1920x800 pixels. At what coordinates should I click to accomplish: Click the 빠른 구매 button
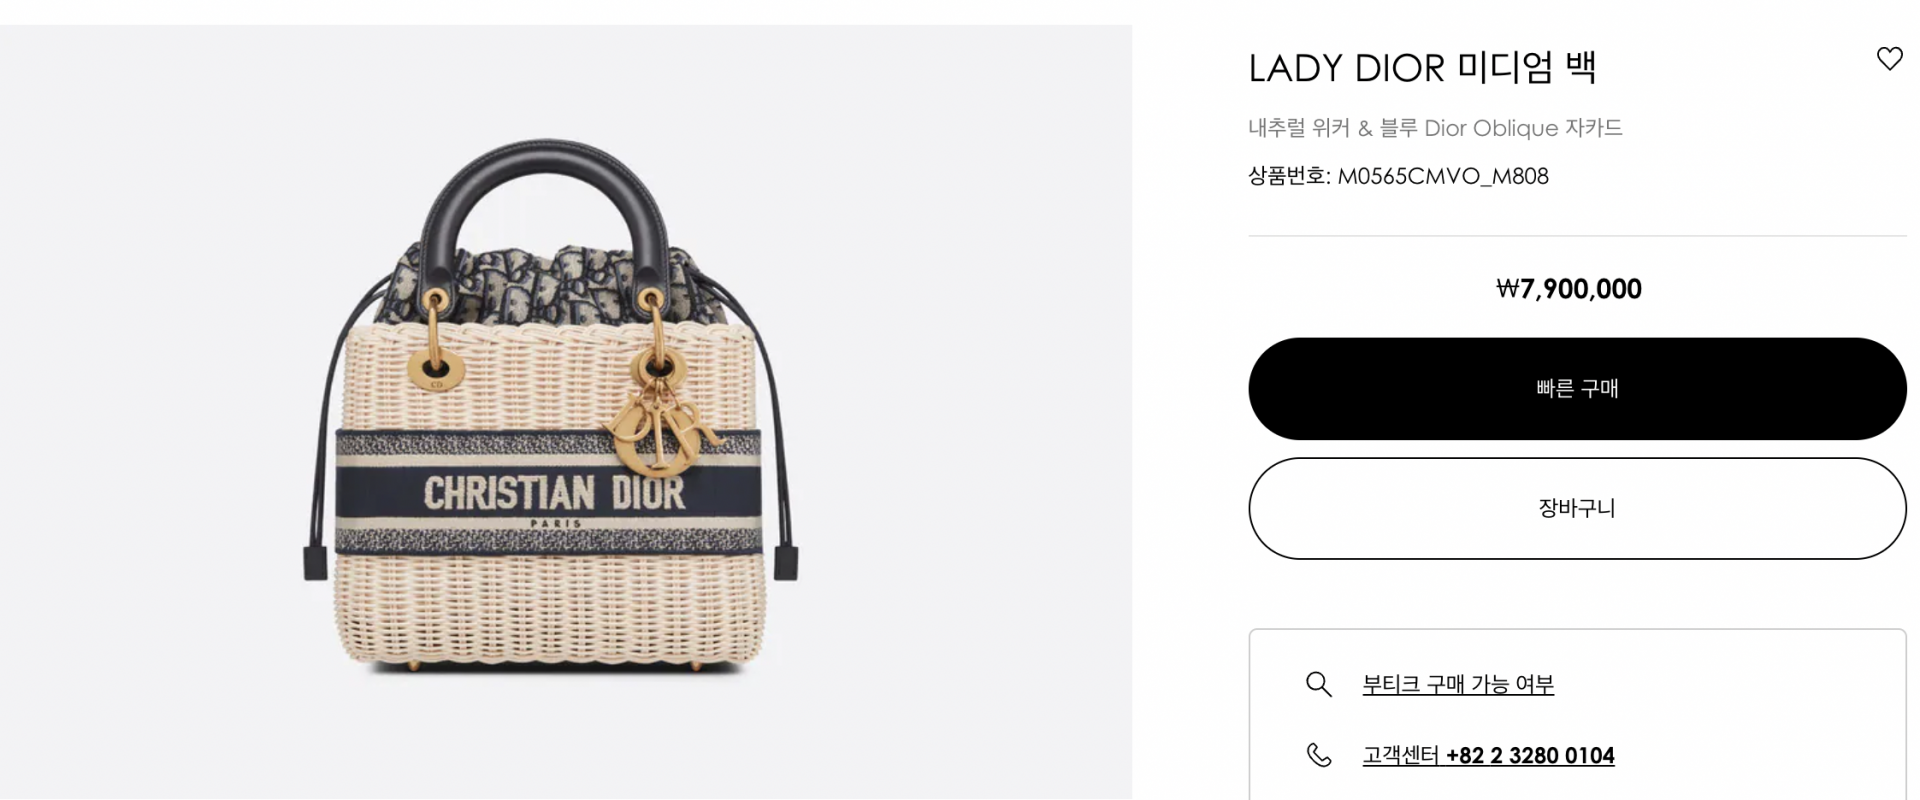(1577, 389)
